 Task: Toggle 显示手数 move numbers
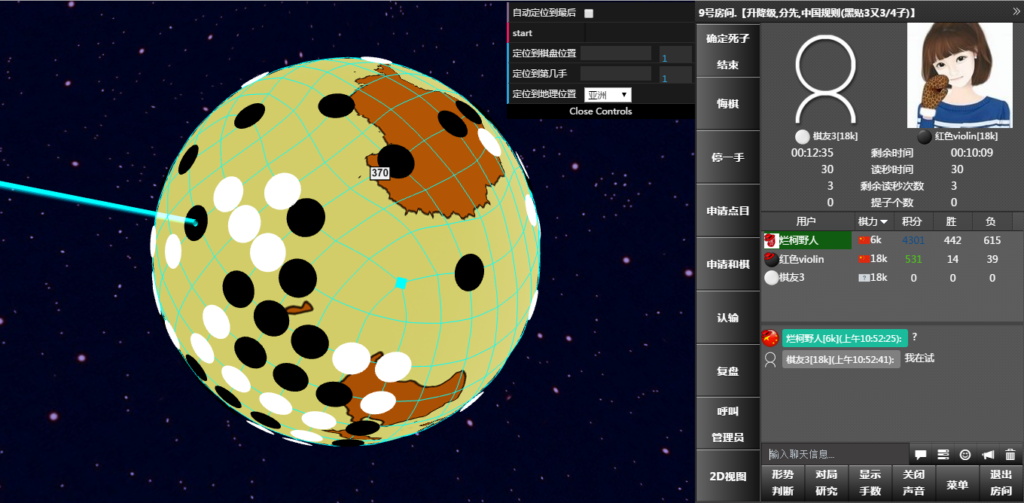[870, 482]
